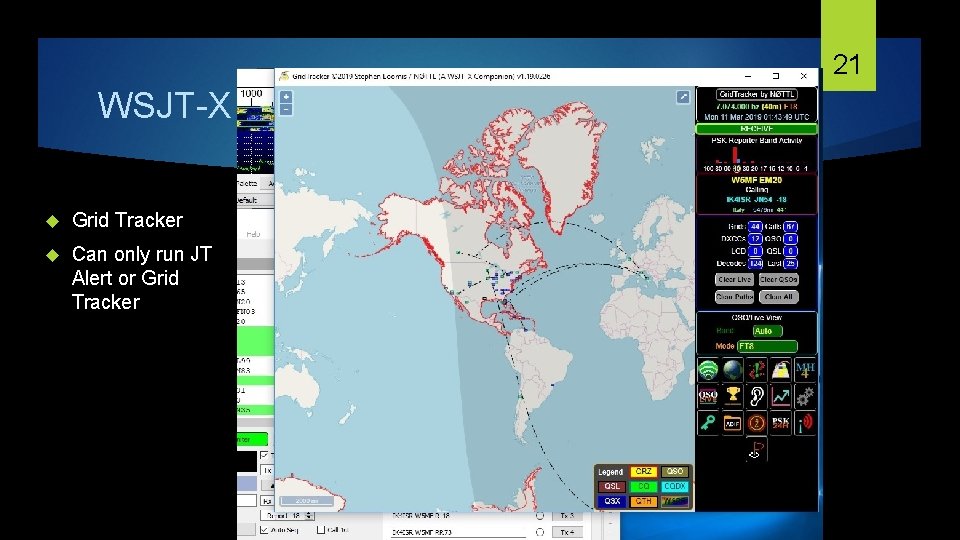Click the green RECEIVE status bar
Screen dimensions: 960x540
757,129
